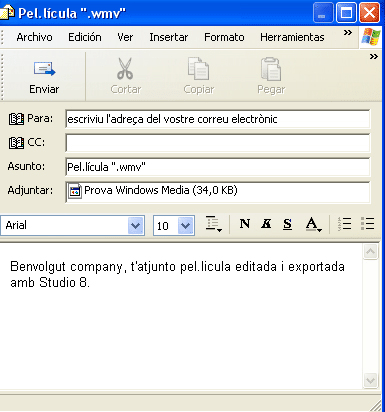Toggle underline S formatting
The width and height of the screenshot is (385, 412).
(287, 224)
